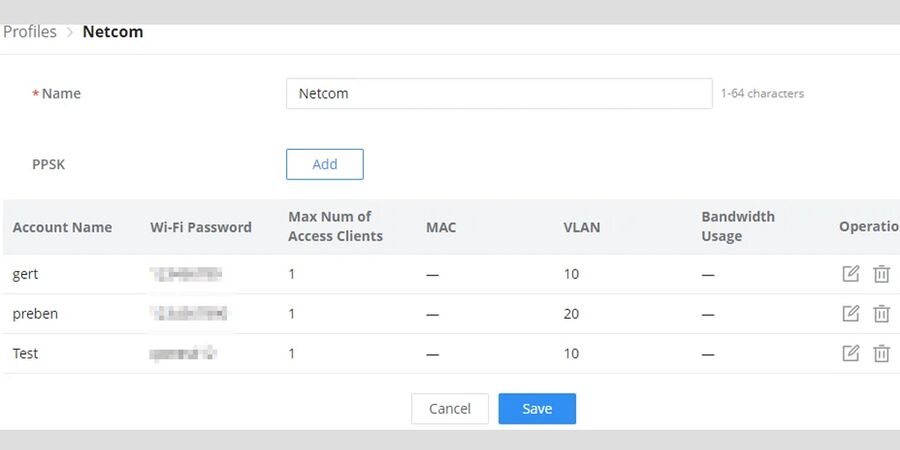Click the blurred Wi-Fi password for Test
The height and width of the screenshot is (450, 900).
183,353
